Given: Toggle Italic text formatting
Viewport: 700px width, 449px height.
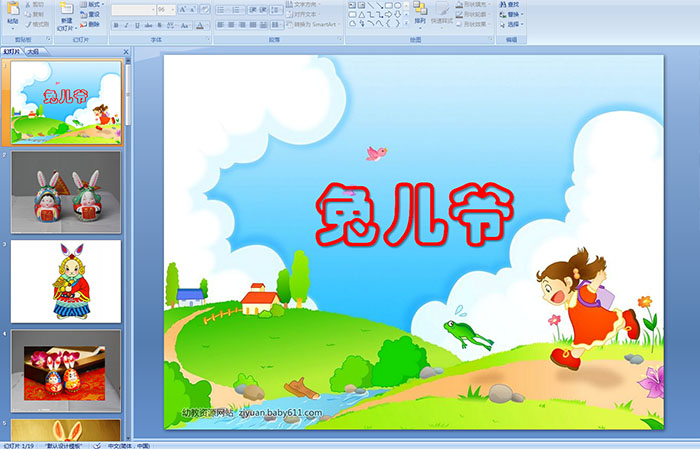Looking at the screenshot, I should coord(125,25).
